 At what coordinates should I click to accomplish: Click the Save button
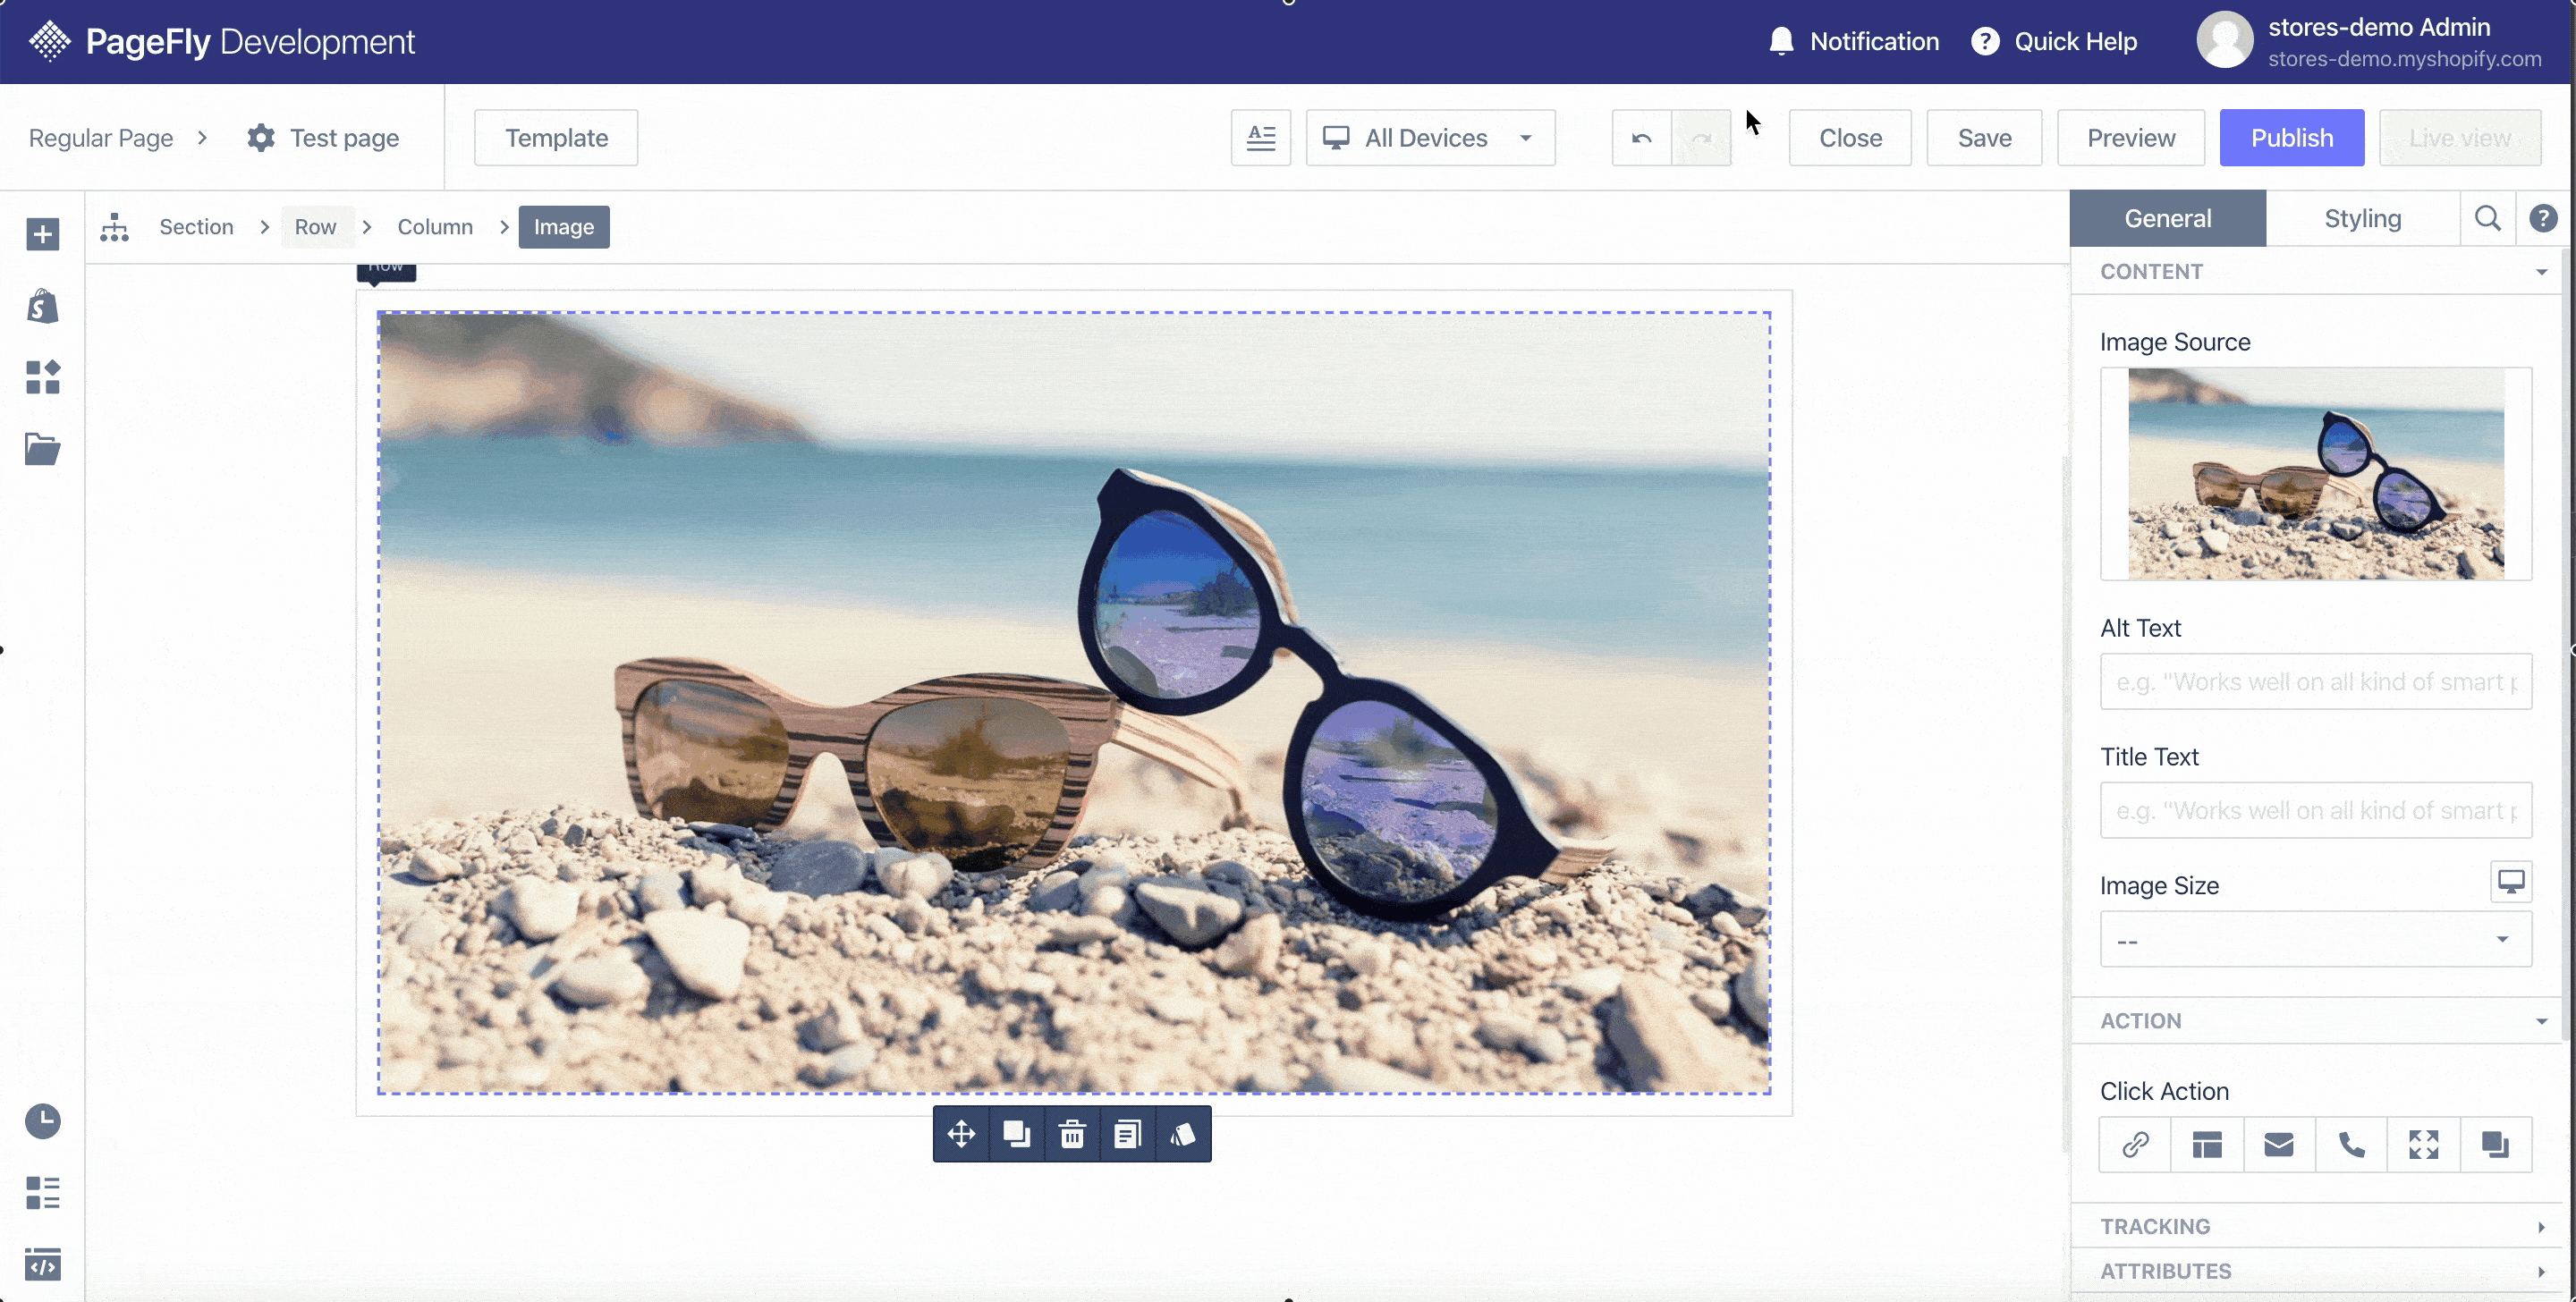[1984, 138]
